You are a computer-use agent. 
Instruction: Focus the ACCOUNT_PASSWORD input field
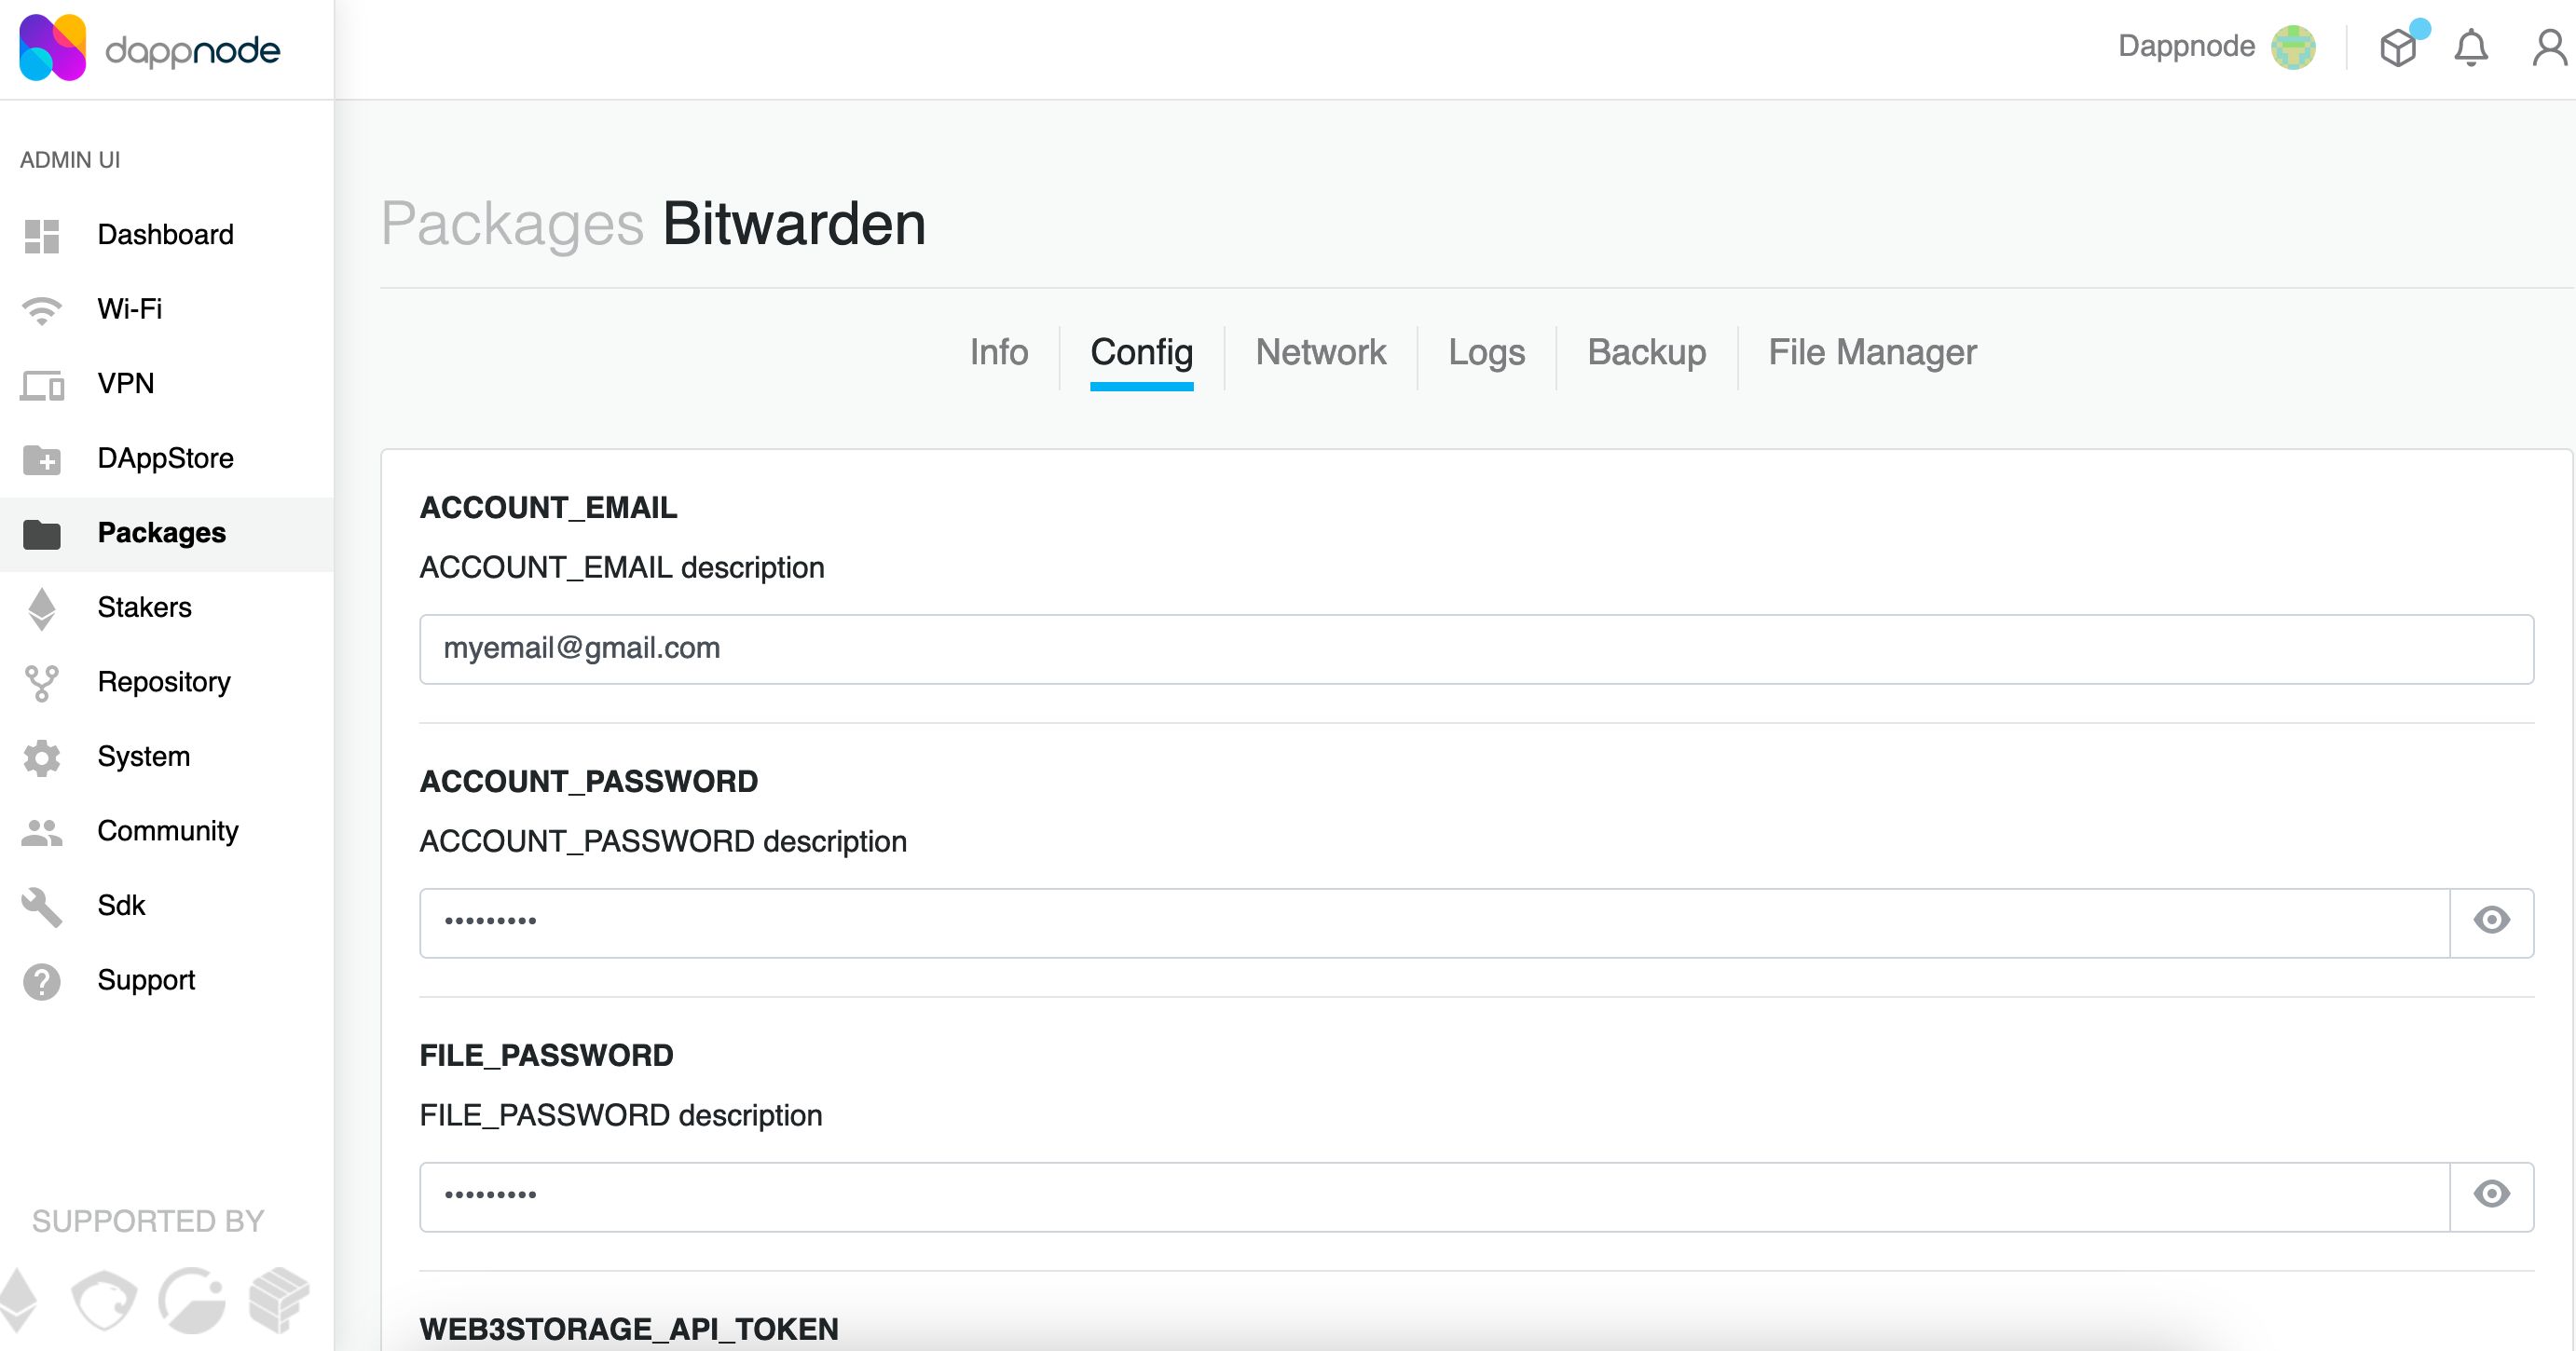coord(1434,923)
